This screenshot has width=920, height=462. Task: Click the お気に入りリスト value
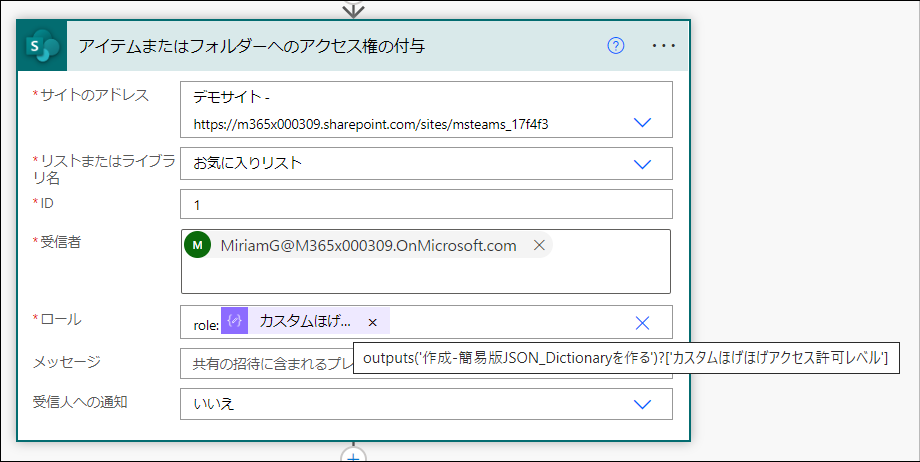[248, 163]
